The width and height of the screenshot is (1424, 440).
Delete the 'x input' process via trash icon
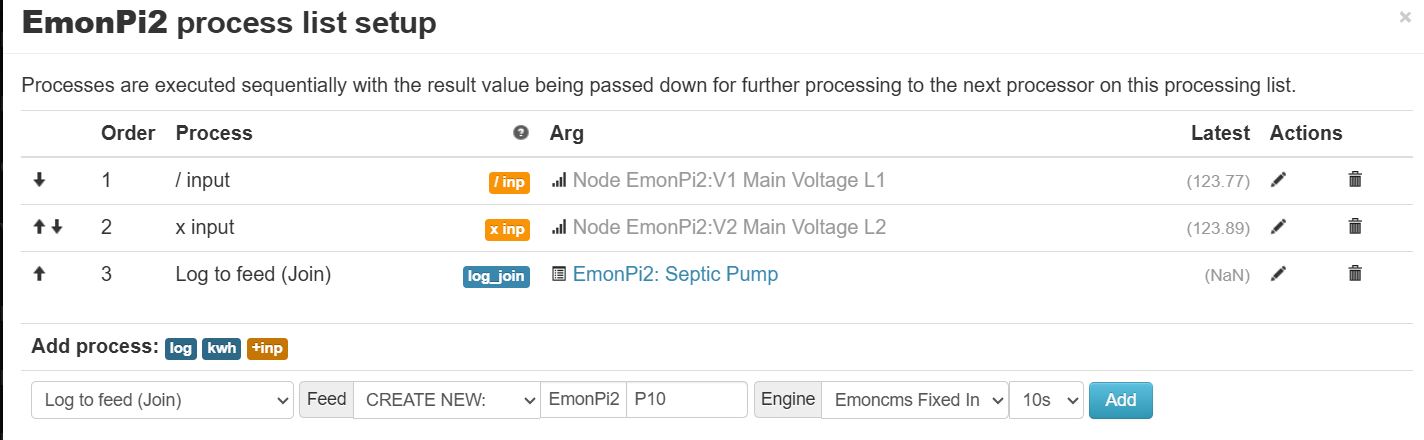pos(1355,227)
